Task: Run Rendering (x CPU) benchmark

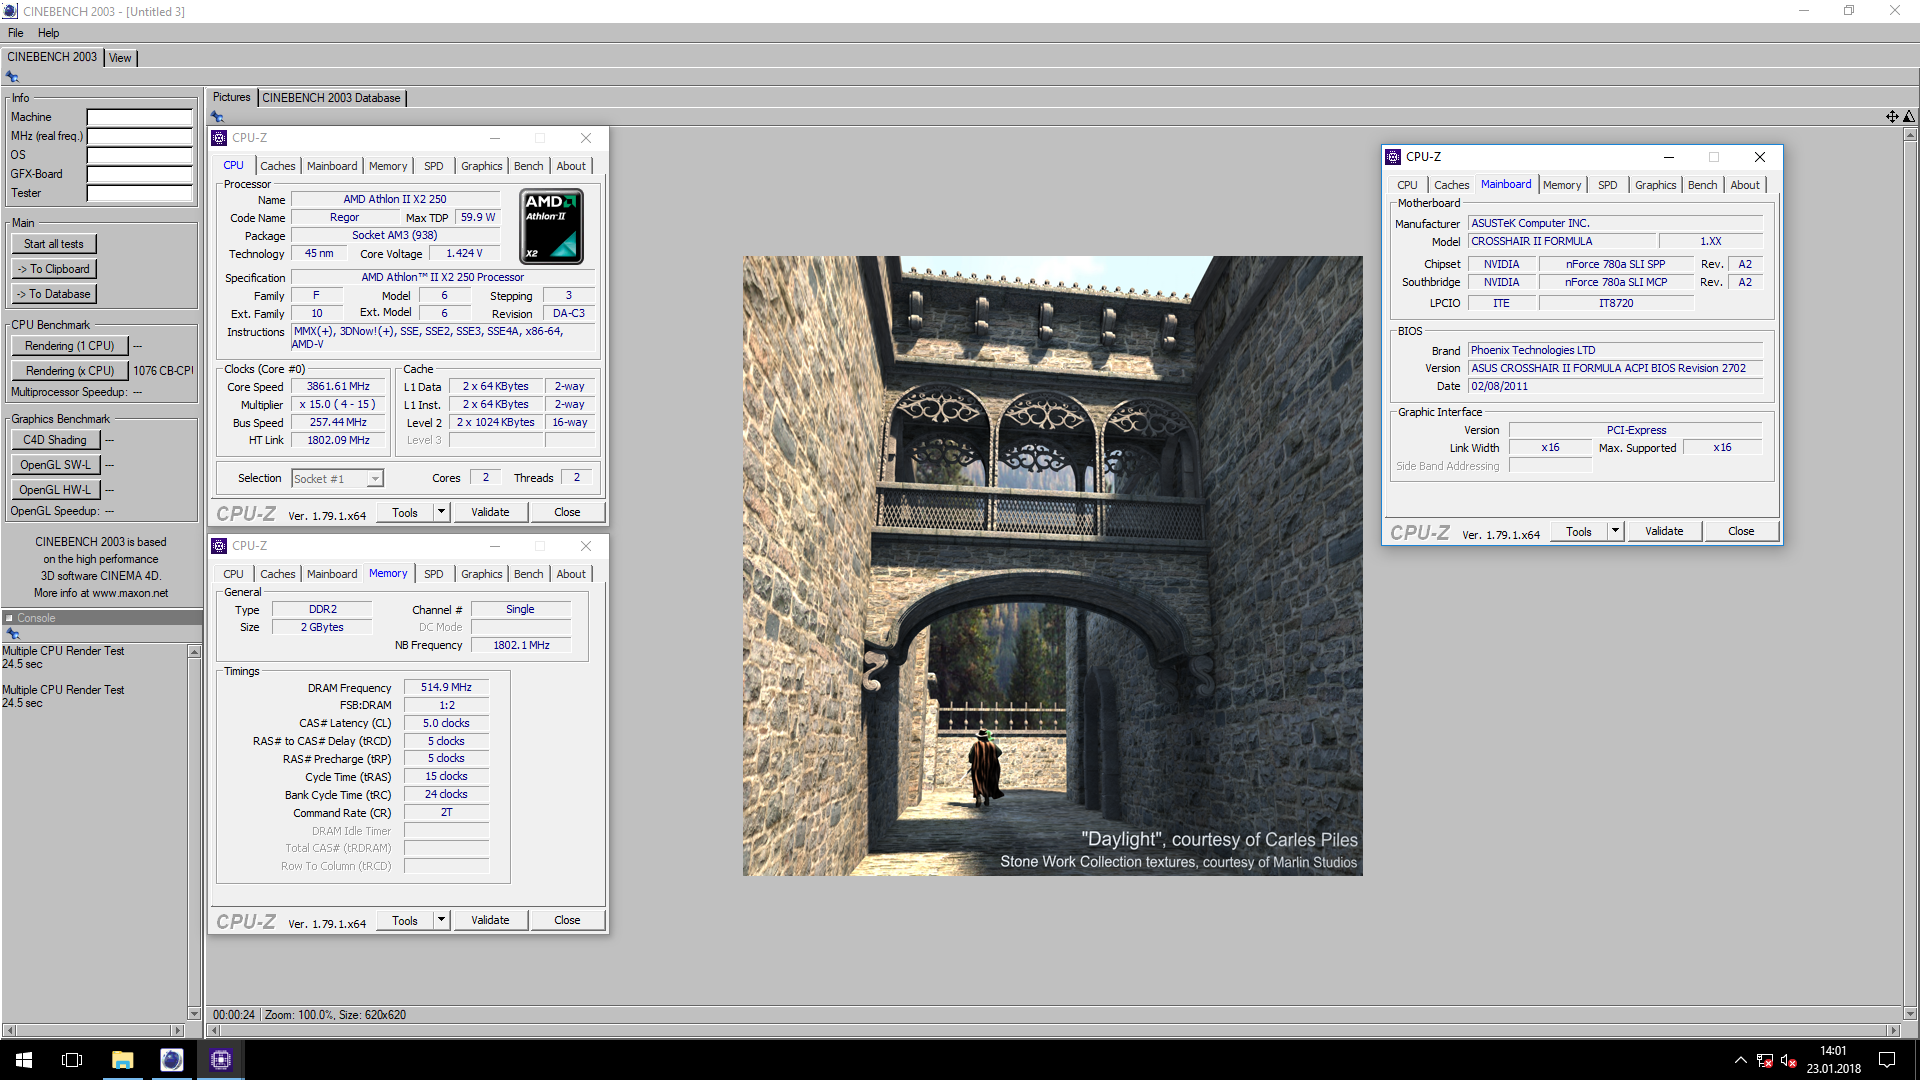Action: click(70, 371)
